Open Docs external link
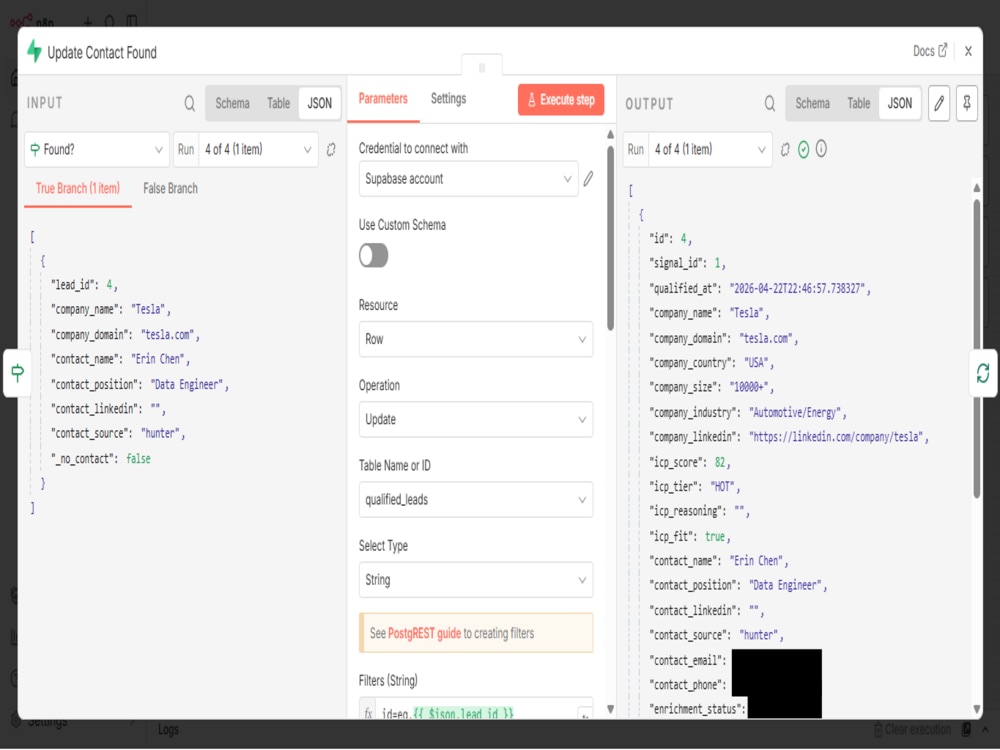Screen dimensions: 1000x750 pyautogui.click(x=930, y=51)
